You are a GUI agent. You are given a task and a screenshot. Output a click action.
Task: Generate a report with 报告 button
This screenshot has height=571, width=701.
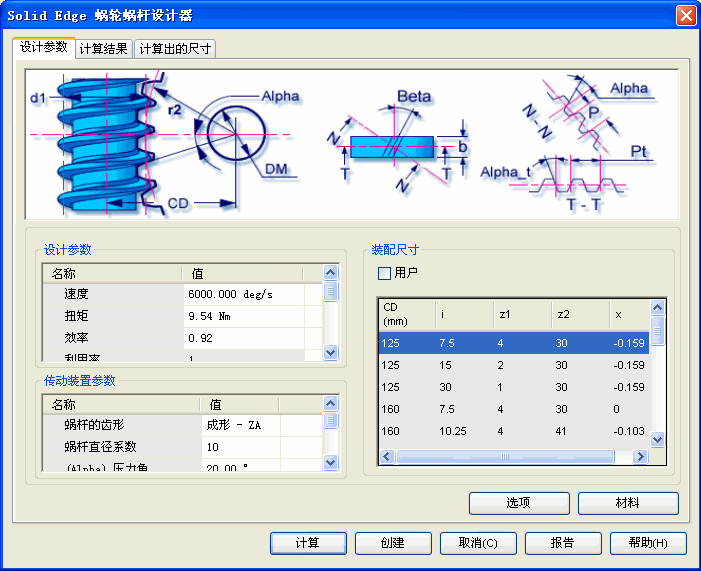pyautogui.click(x=562, y=543)
